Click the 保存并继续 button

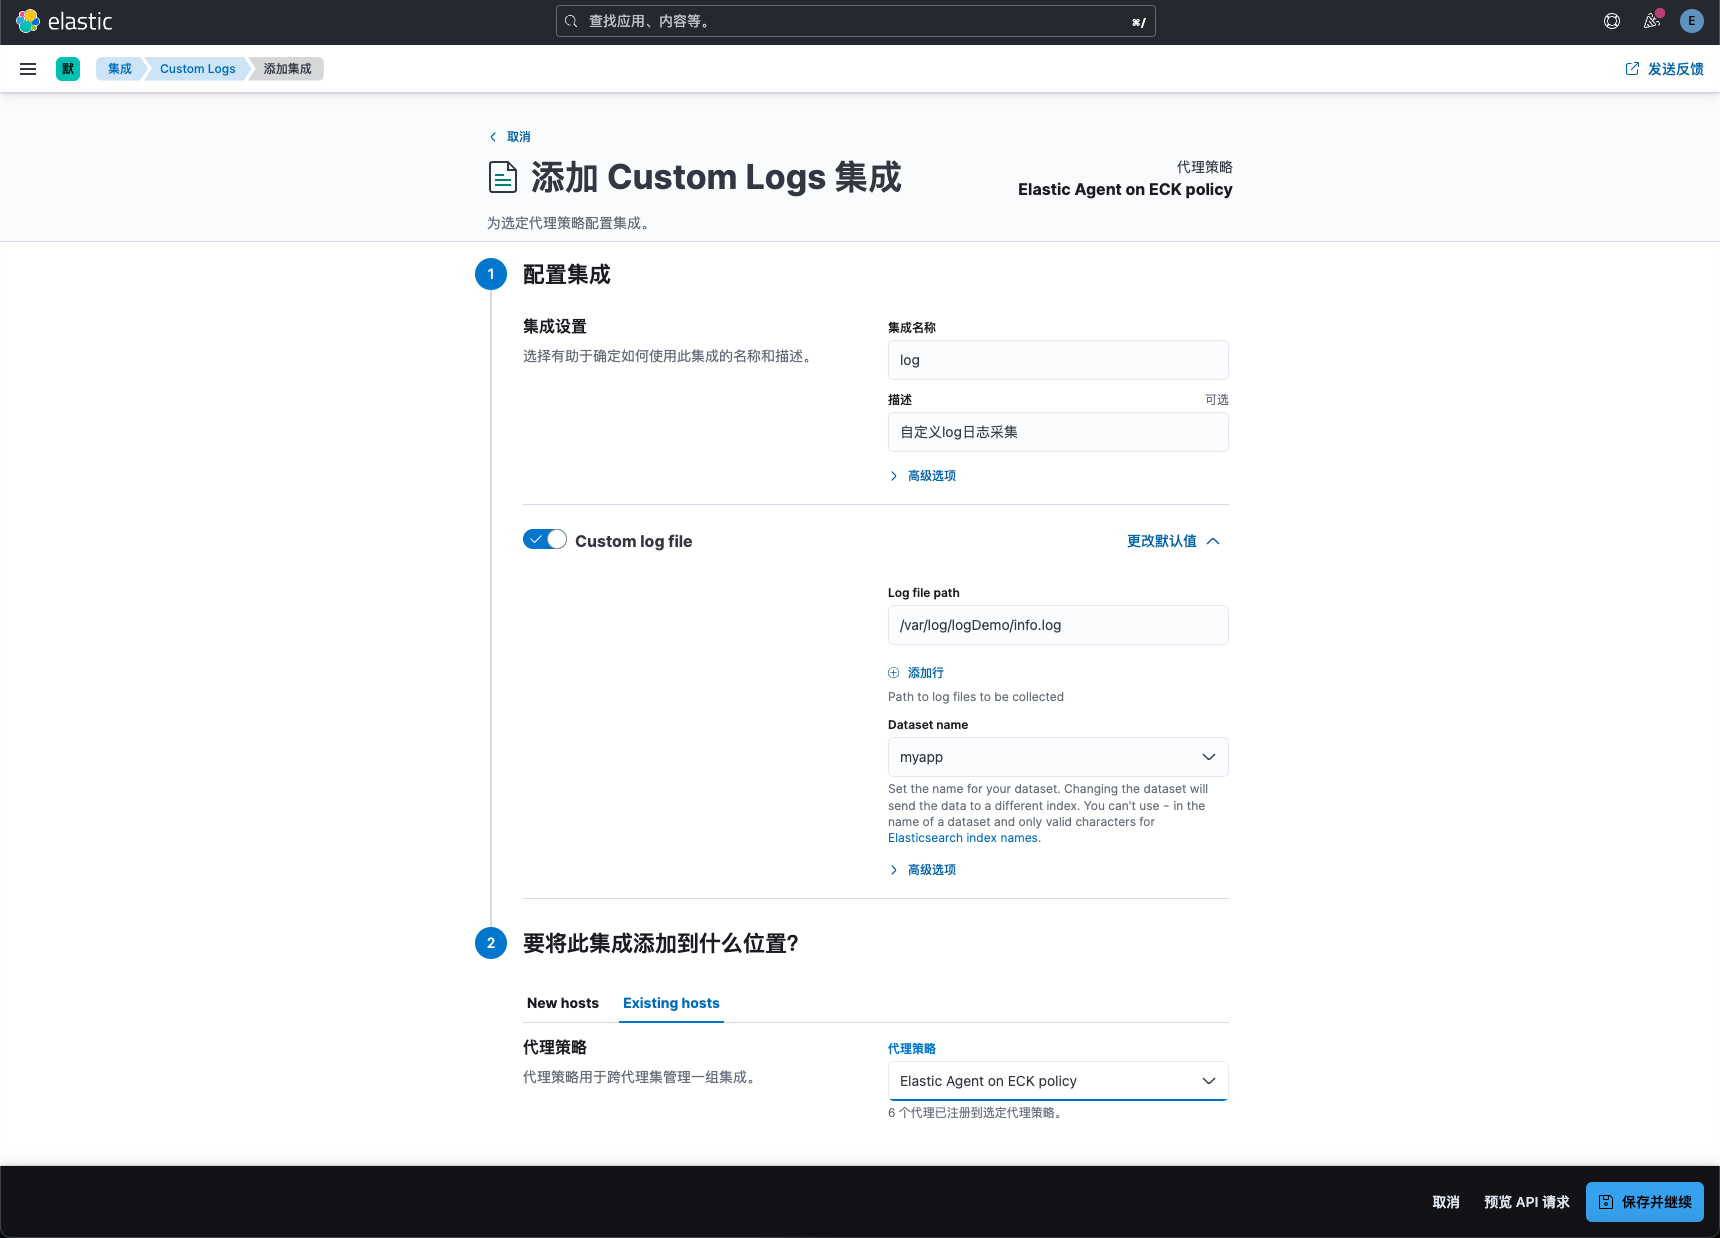tap(1645, 1202)
